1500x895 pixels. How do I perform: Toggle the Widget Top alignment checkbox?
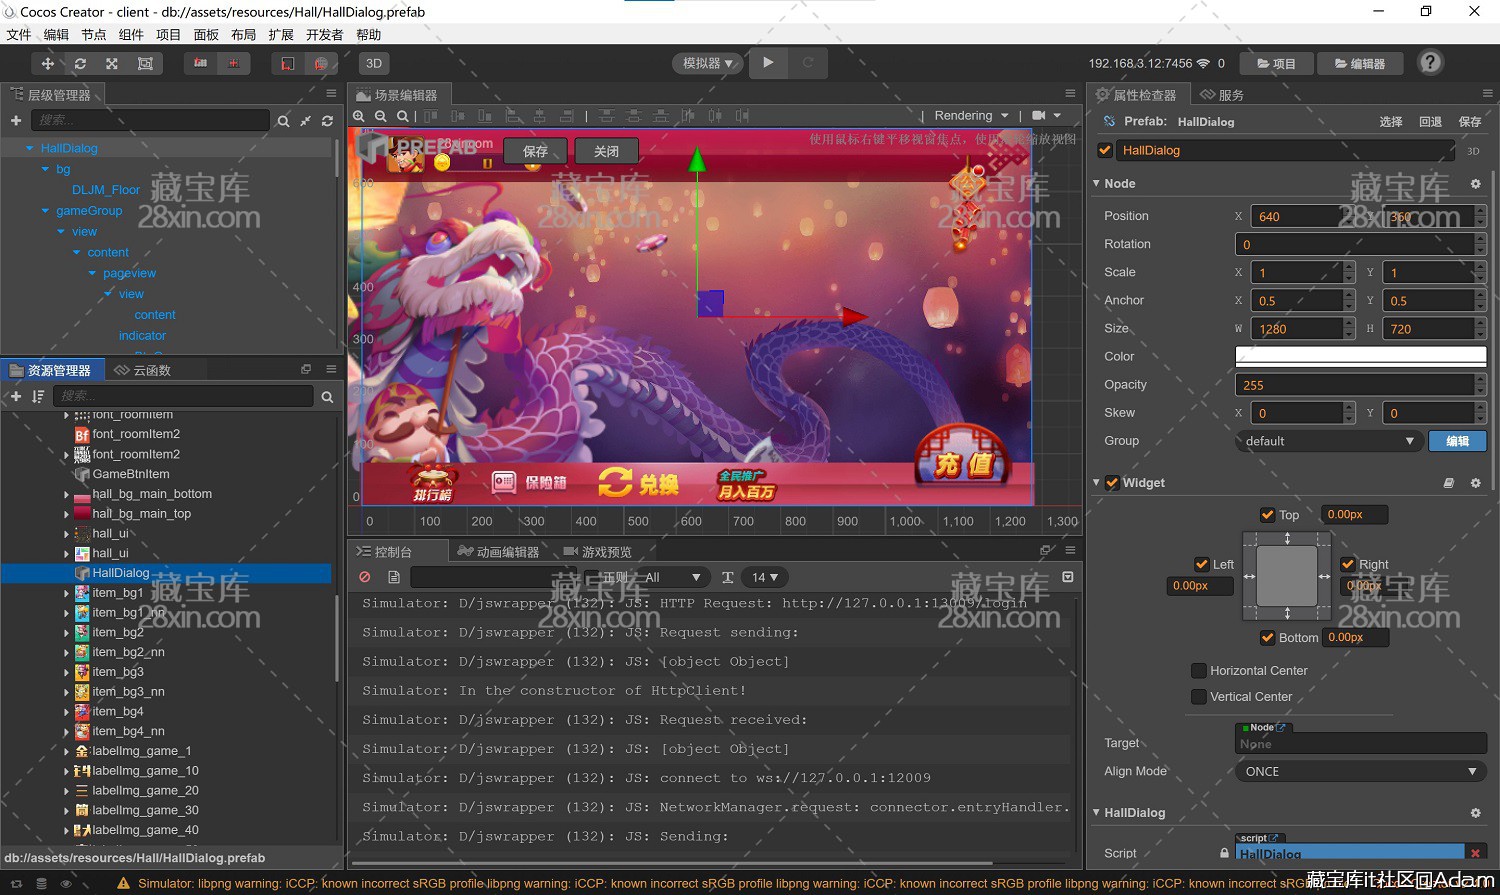(x=1267, y=515)
